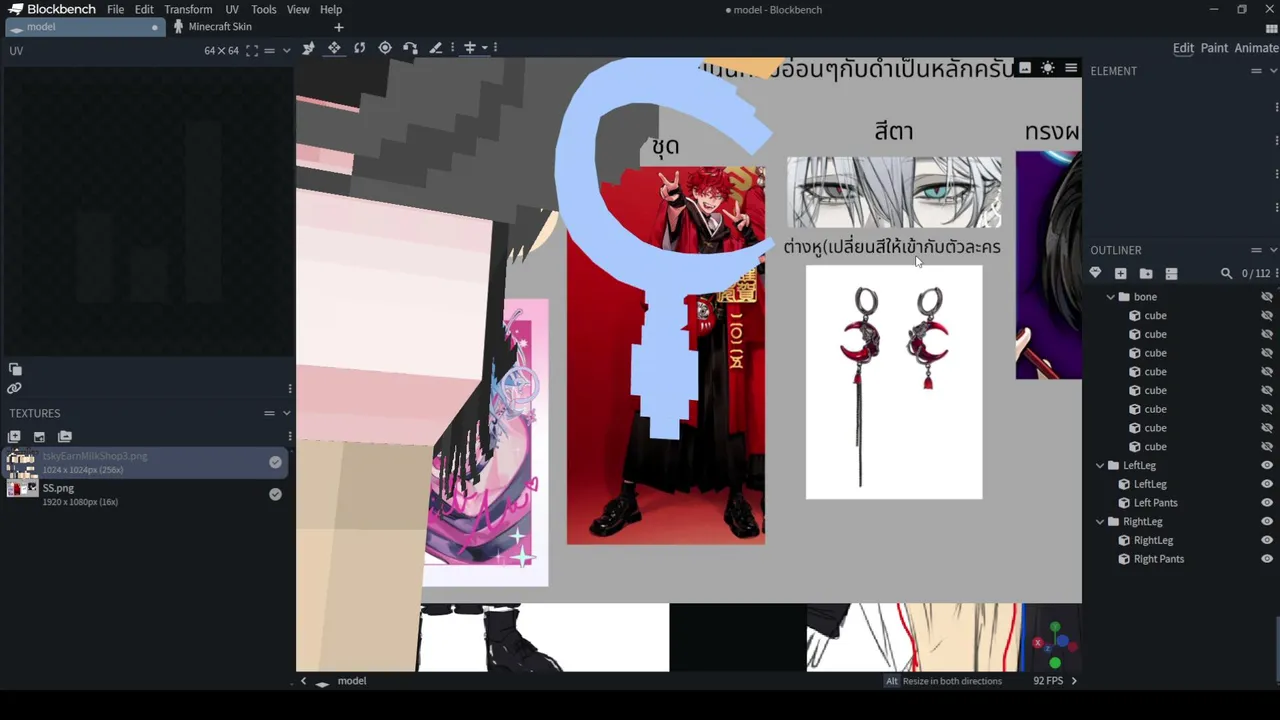This screenshot has width=1280, height=720.
Task: Open the Edit menu in the menu bar
Action: (x=144, y=9)
